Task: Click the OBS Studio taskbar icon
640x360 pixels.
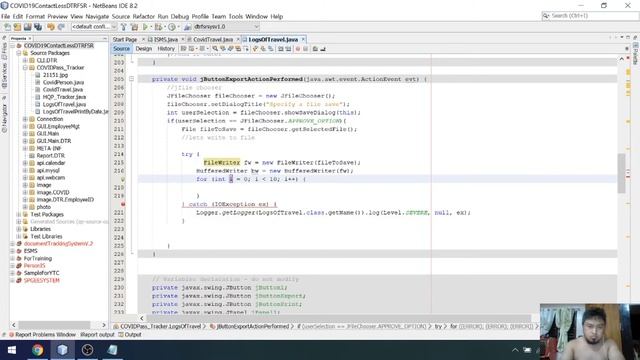Action: (x=87, y=350)
